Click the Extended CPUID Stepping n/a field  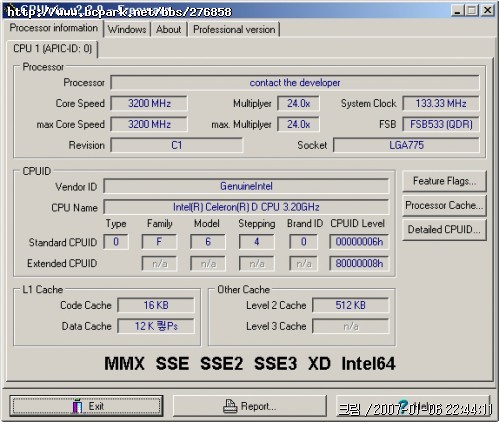click(x=256, y=263)
